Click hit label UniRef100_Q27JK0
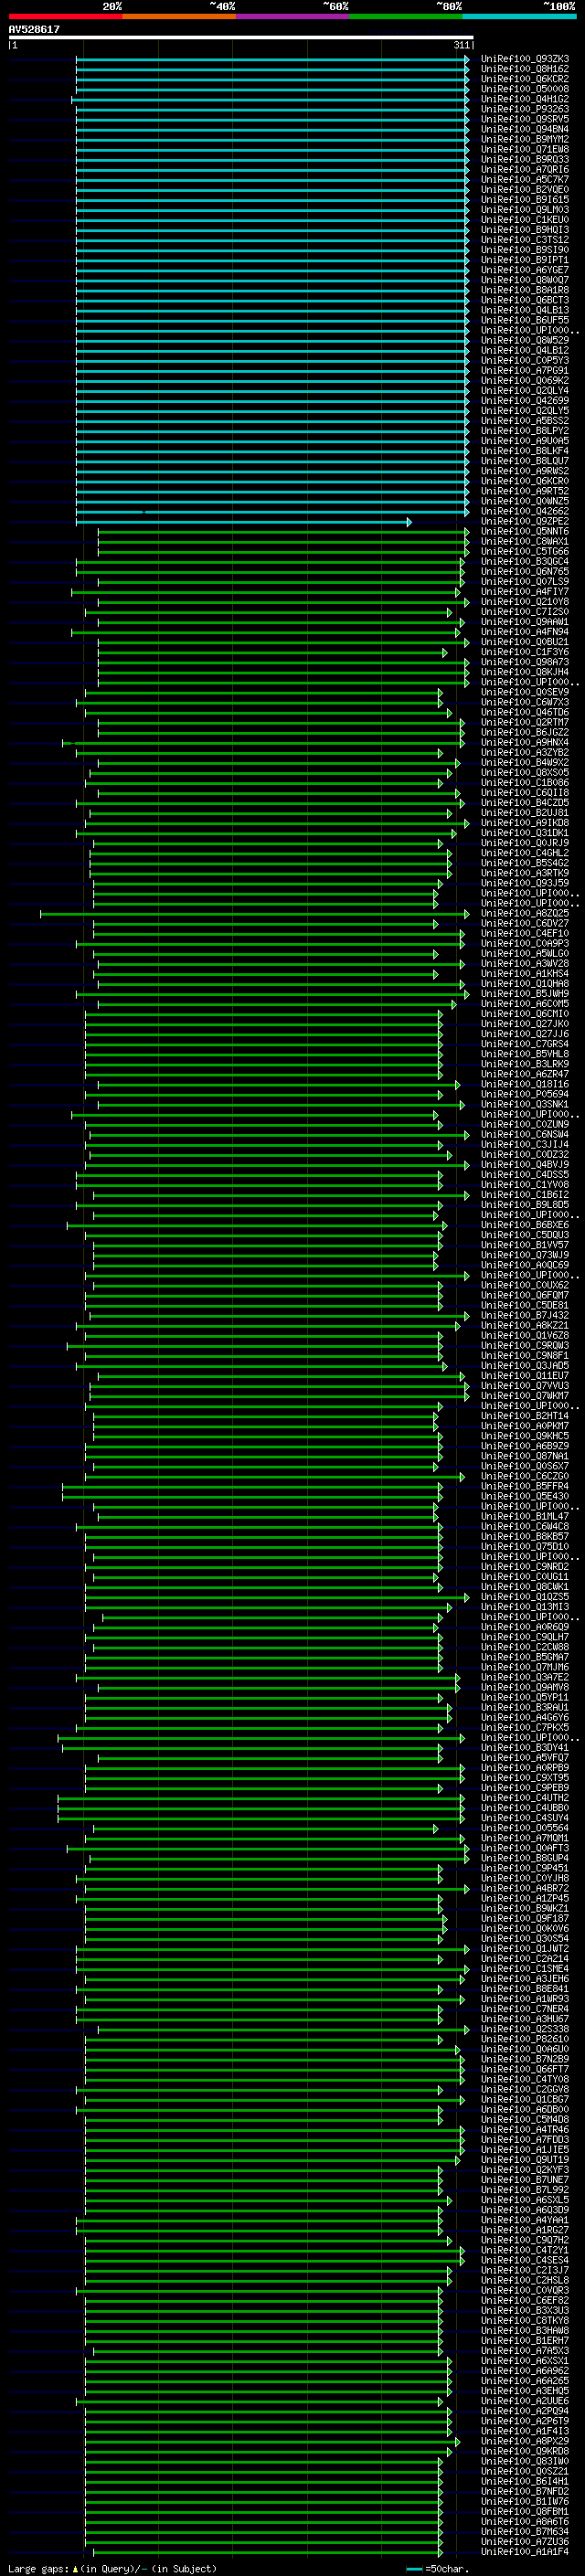The image size is (585, 2576). (x=525, y=1024)
